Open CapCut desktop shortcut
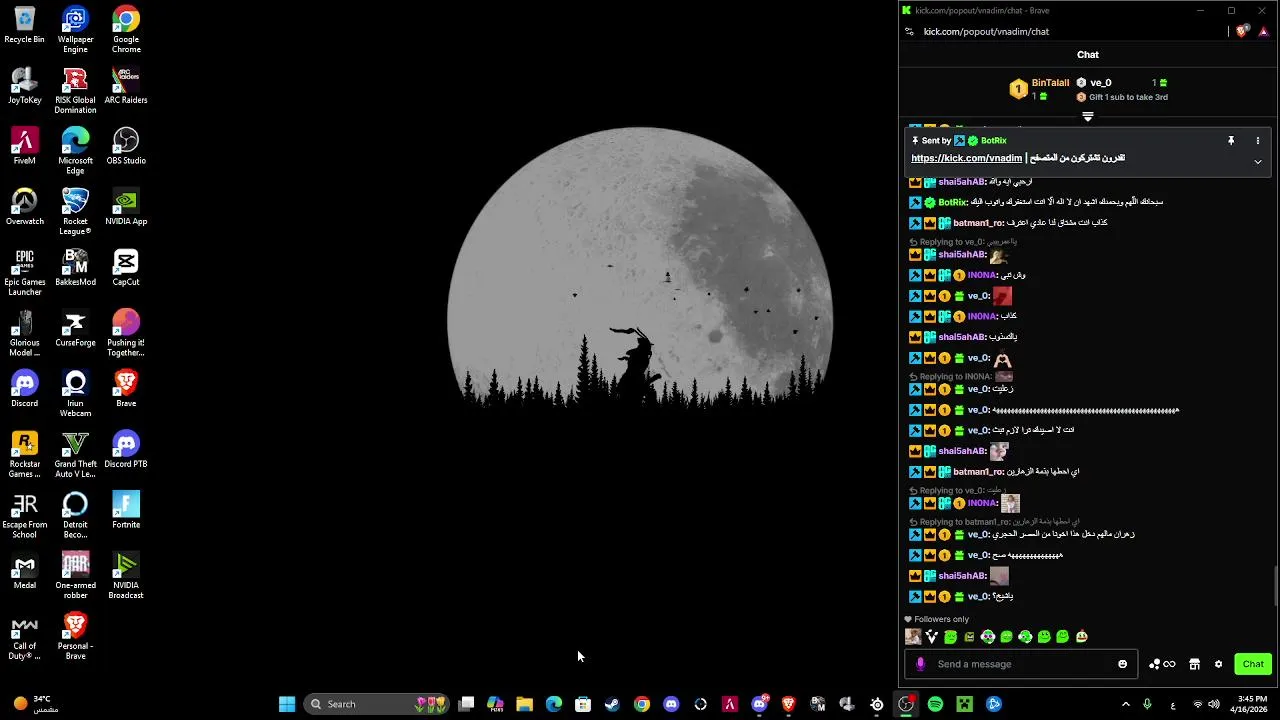Viewport: 1280px width, 720px height. 126,268
